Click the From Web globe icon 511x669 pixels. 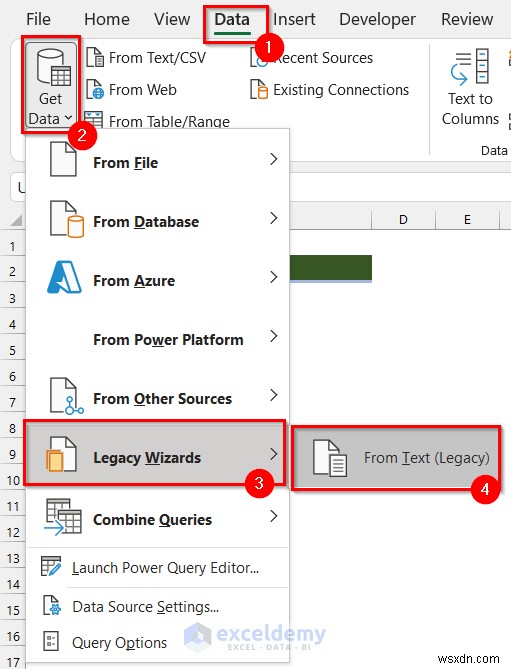(x=95, y=90)
